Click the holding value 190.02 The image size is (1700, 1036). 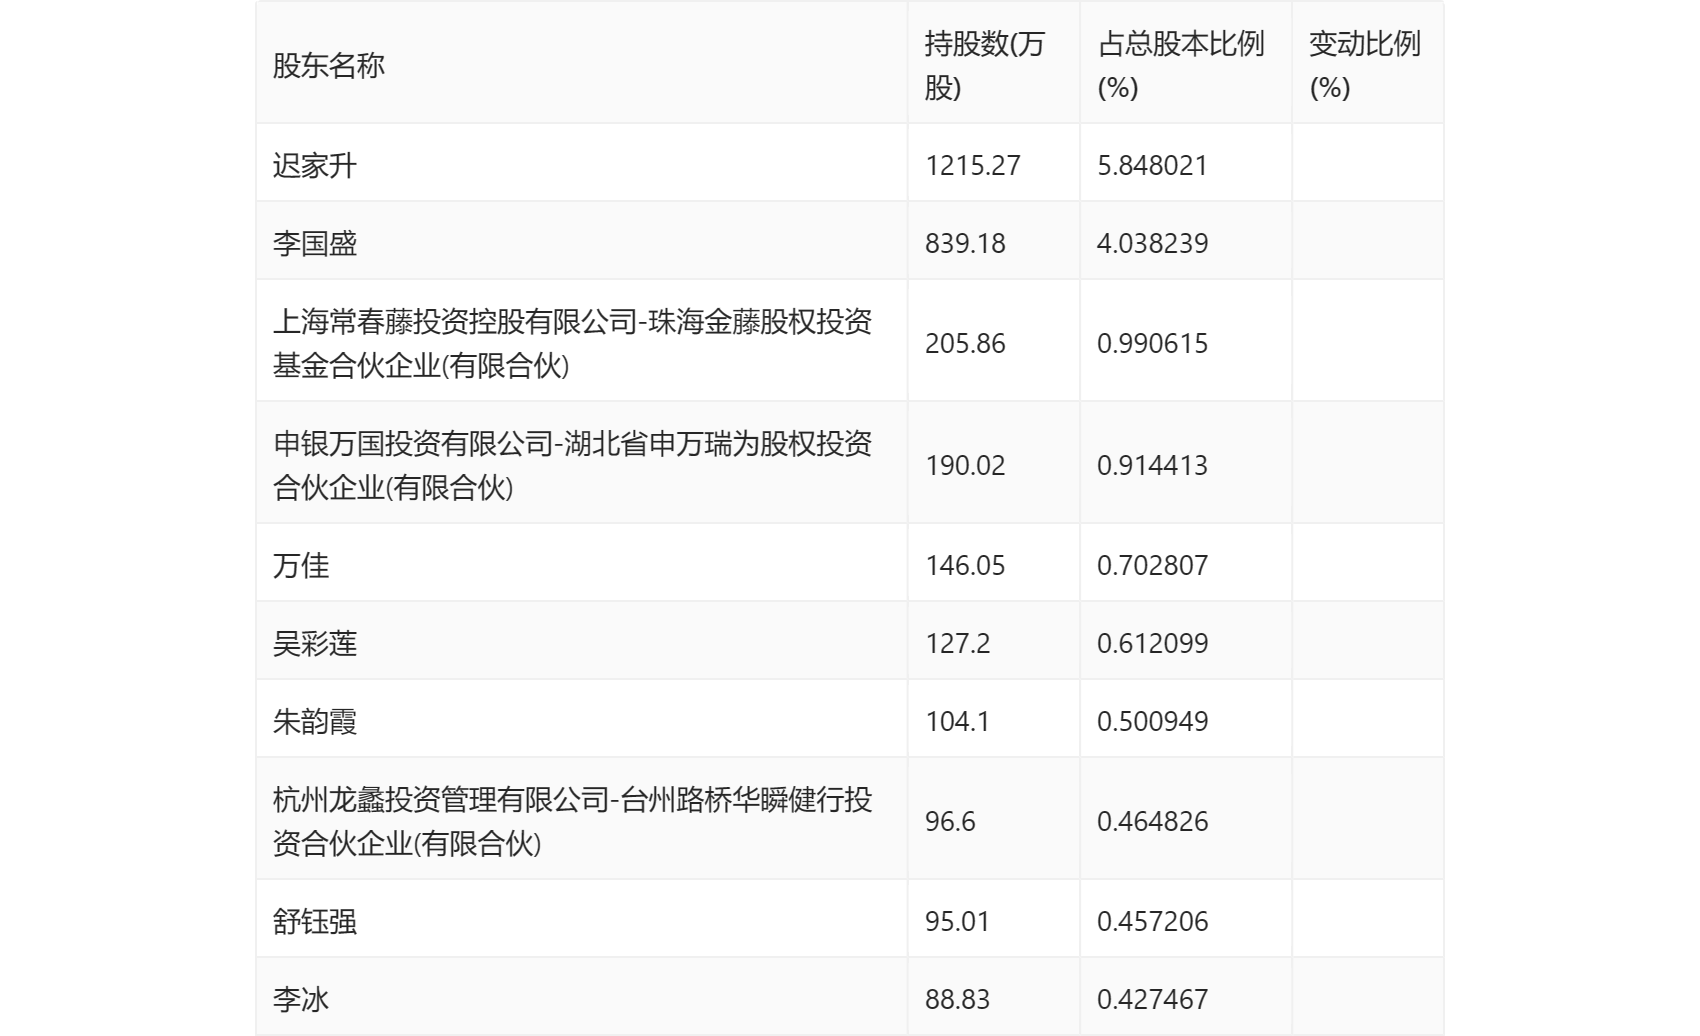click(x=966, y=465)
